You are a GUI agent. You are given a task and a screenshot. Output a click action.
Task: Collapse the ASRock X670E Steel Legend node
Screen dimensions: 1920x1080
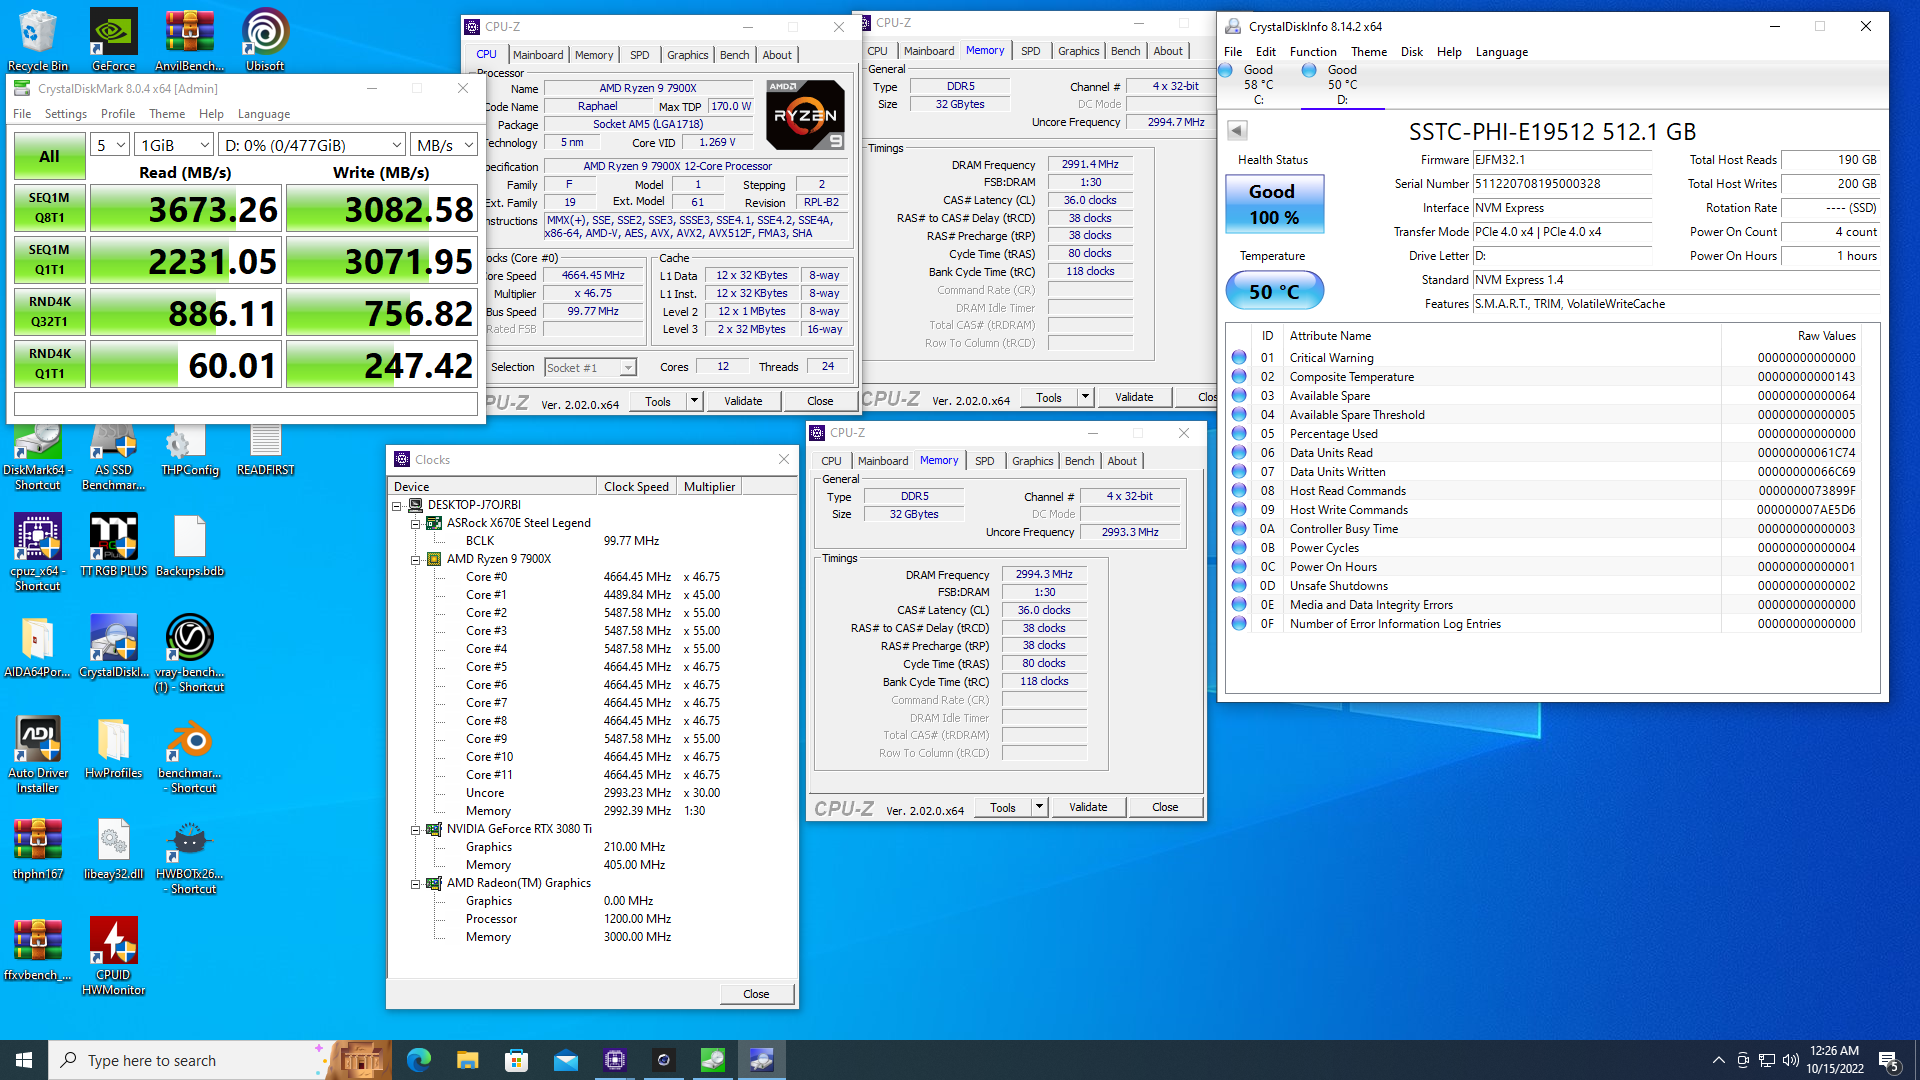point(415,523)
